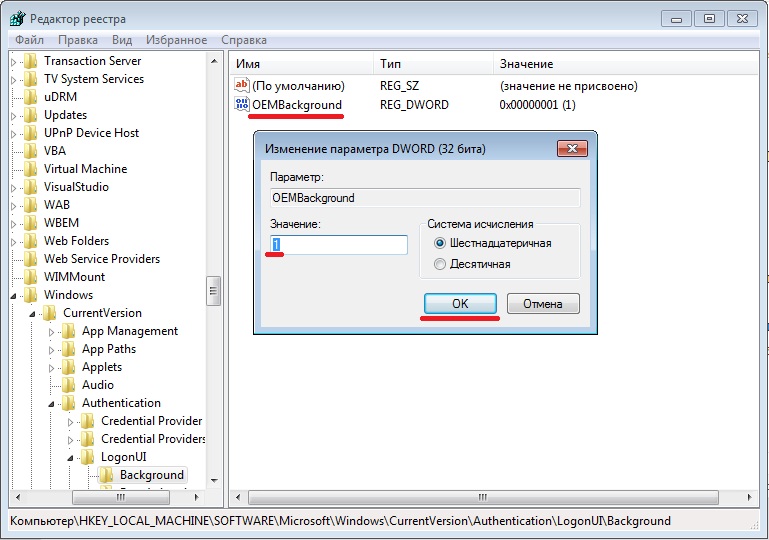Screen dimensions: 769x540
Task: Select the Шестнадцатеричная radio button
Action: 440,243
